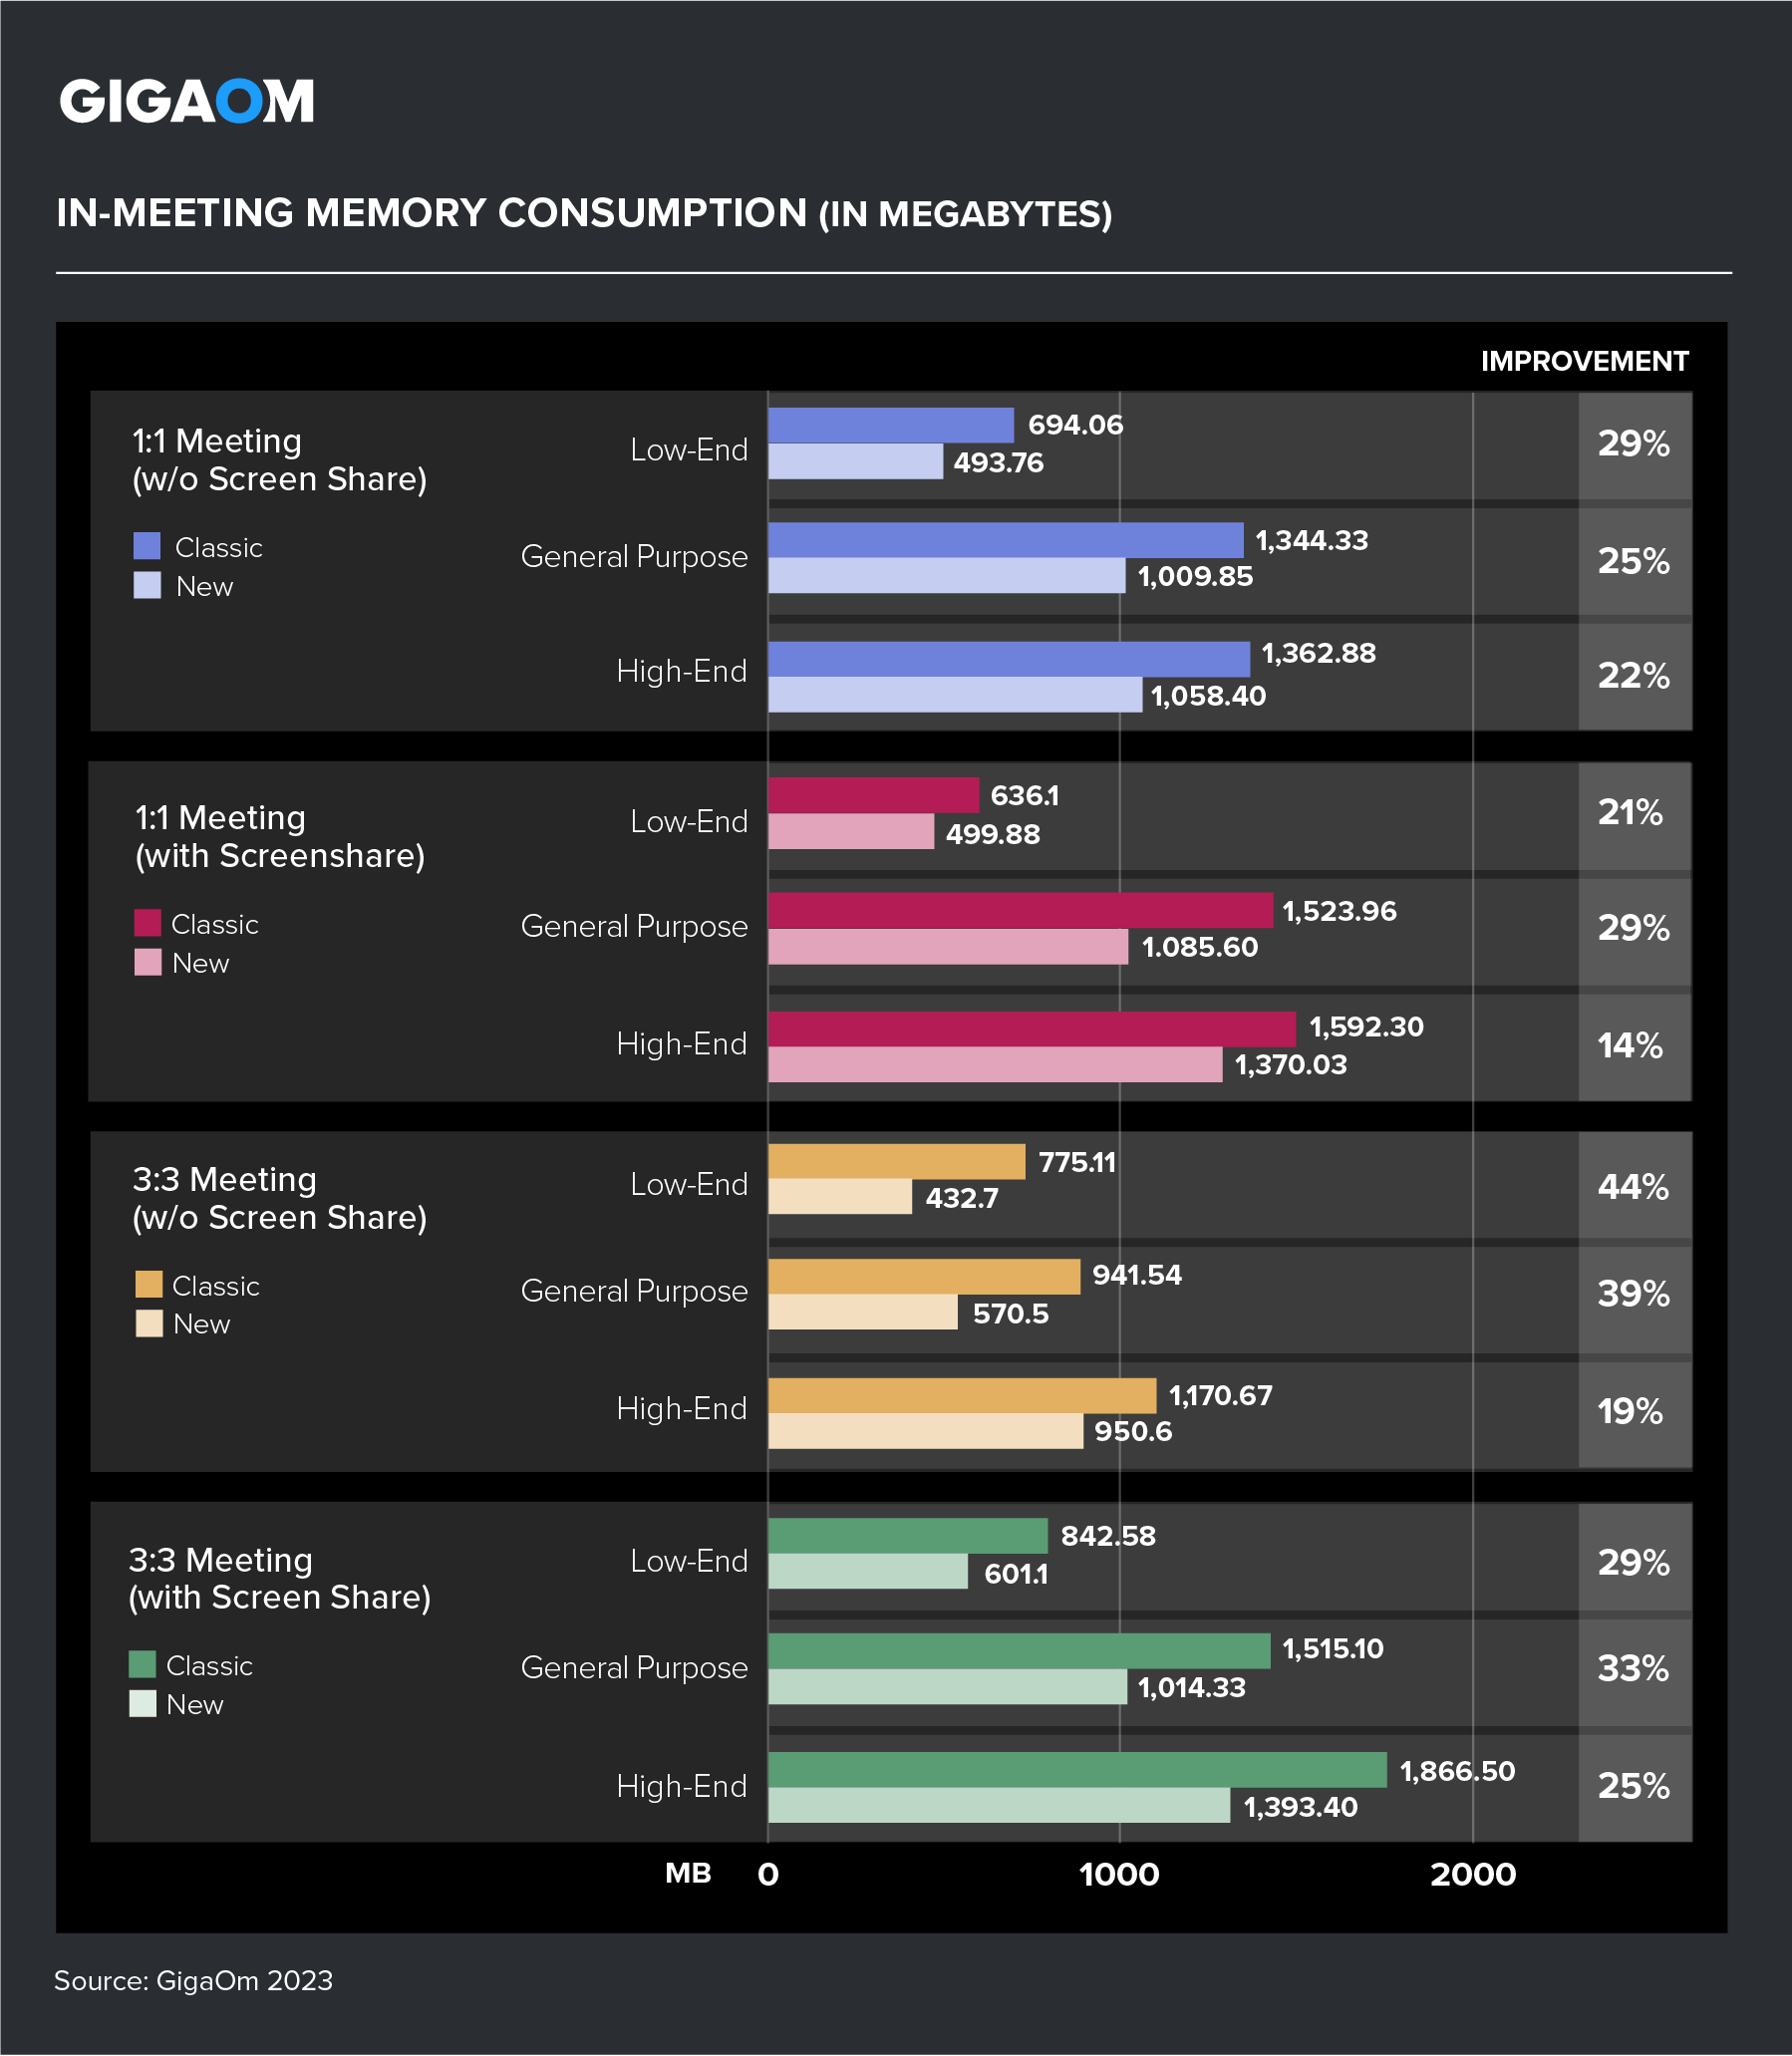This screenshot has height=2056, width=1792.
Task: Select the 3:3 Meeting with Screen Share heading
Action: pyautogui.click(x=279, y=1578)
